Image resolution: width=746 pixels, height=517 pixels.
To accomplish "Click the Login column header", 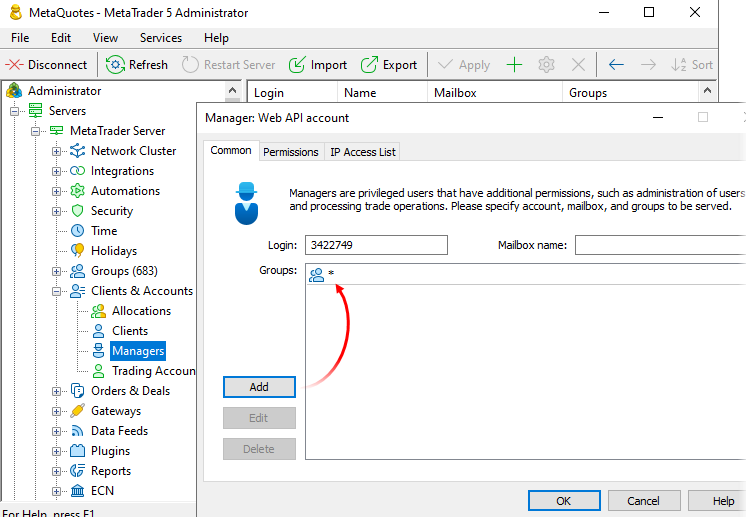I will point(292,92).
